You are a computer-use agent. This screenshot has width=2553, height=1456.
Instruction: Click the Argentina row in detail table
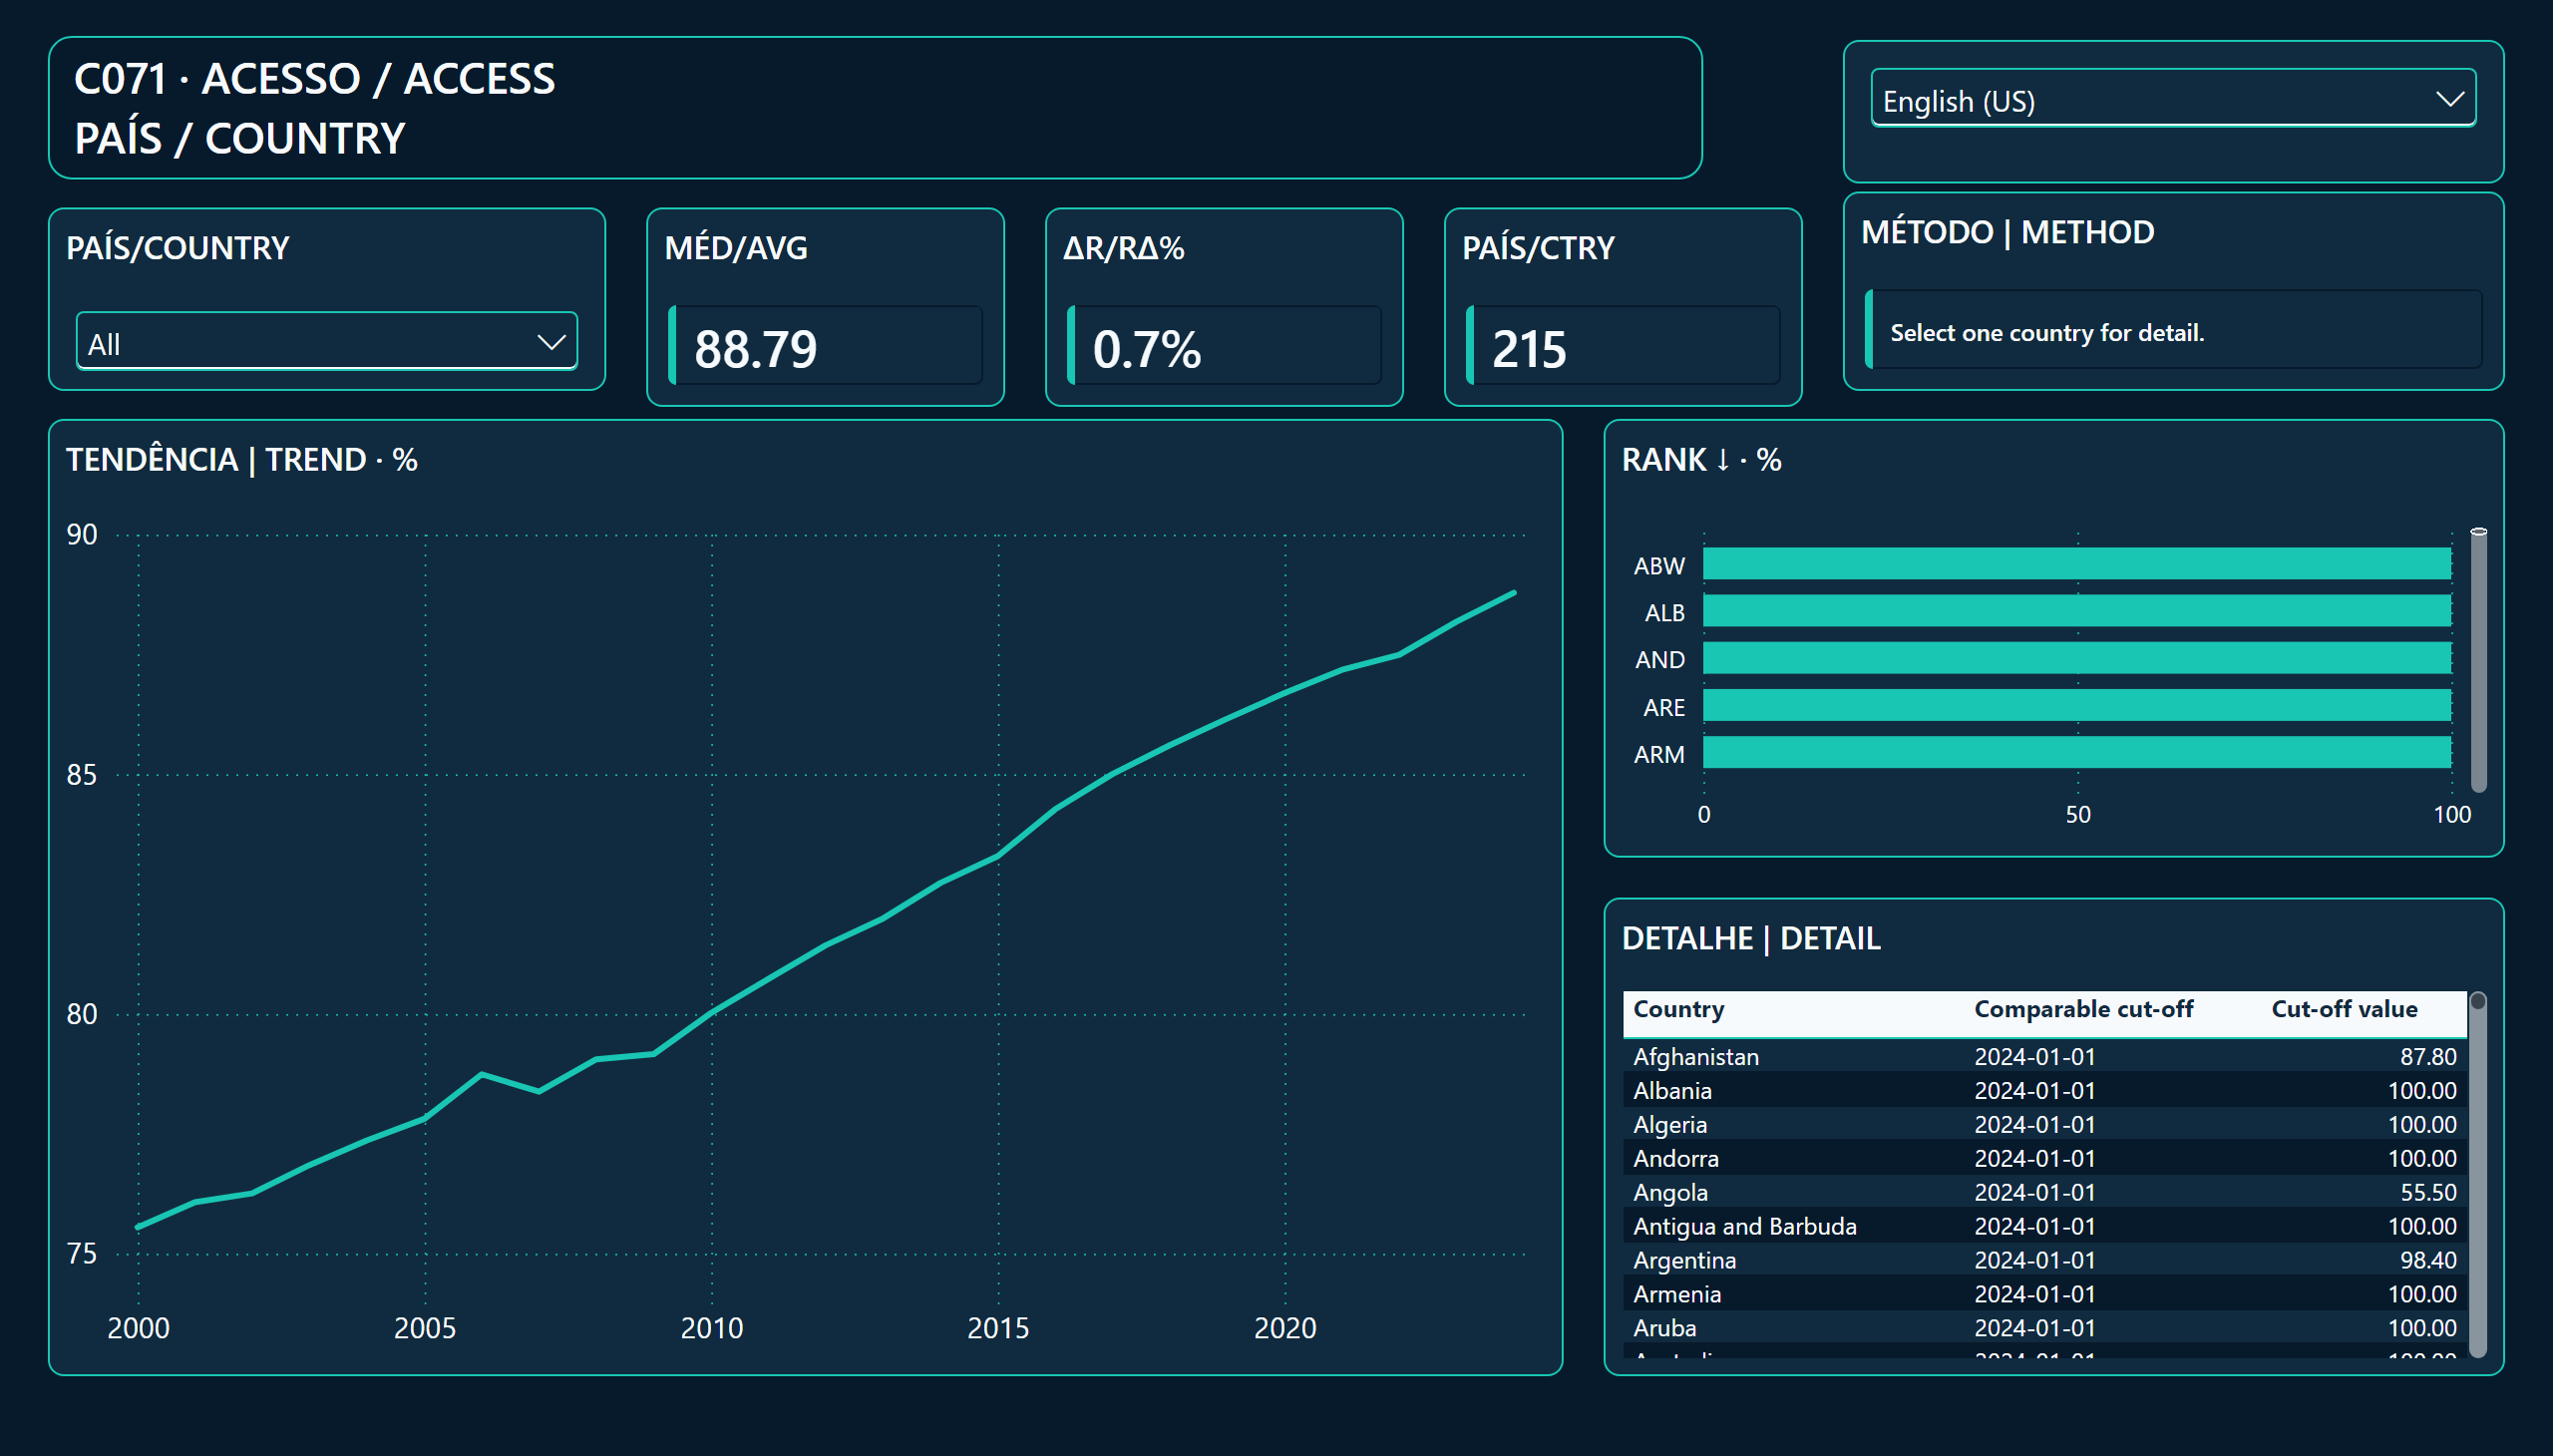(x=2044, y=1260)
